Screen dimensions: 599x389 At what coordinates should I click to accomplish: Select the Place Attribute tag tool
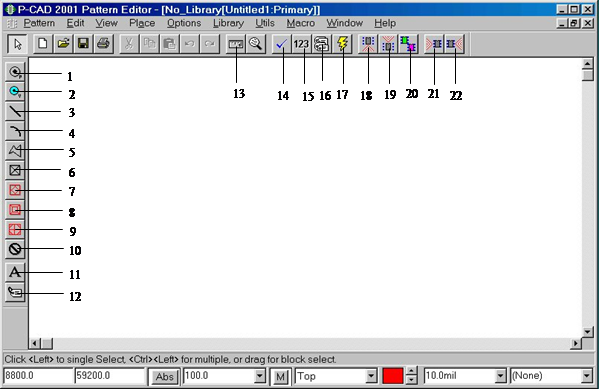(15, 292)
